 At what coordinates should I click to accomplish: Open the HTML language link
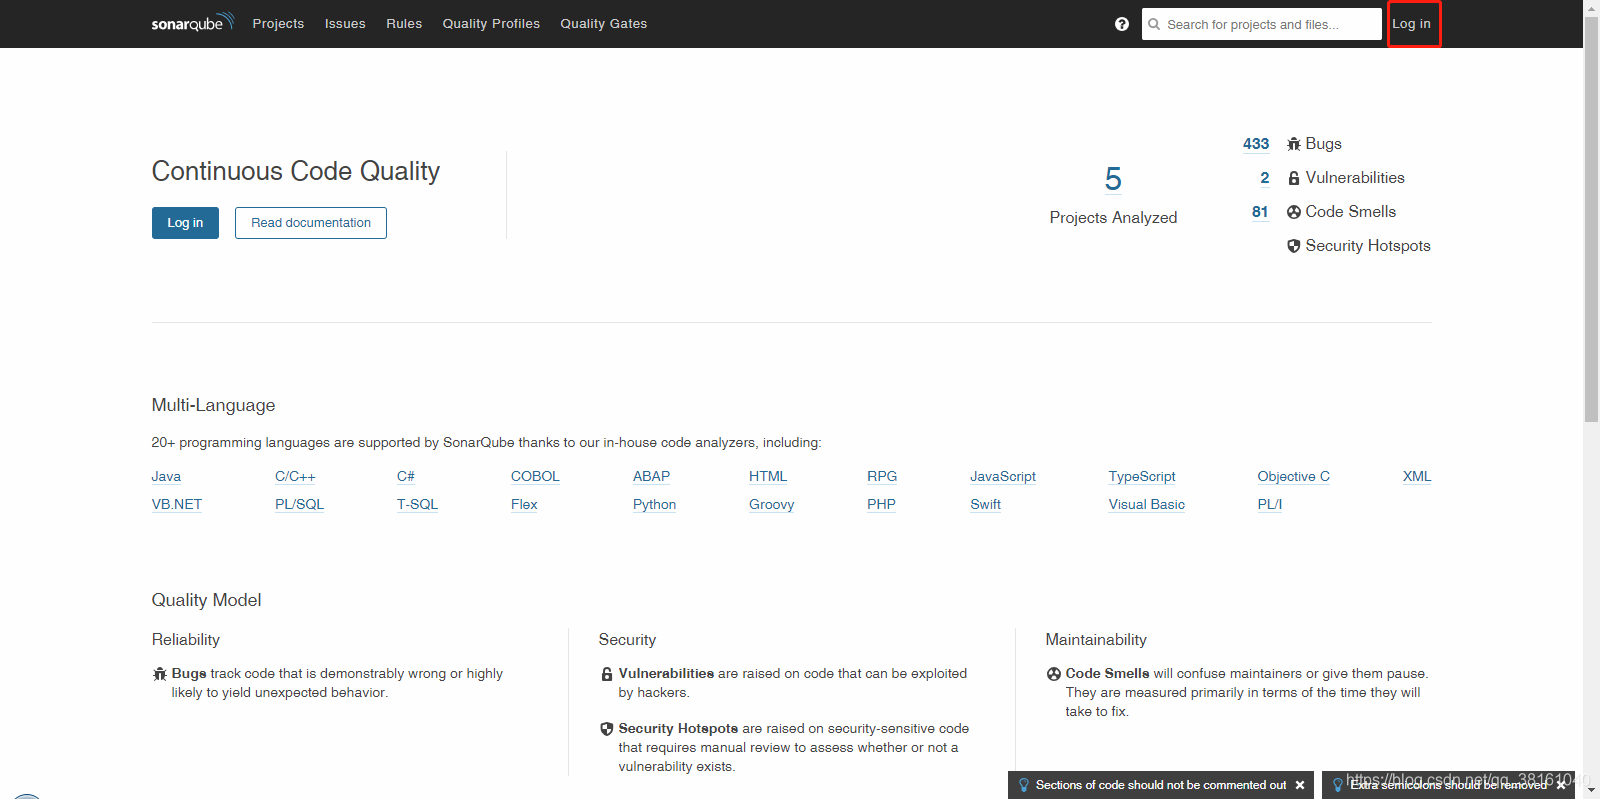click(x=768, y=477)
